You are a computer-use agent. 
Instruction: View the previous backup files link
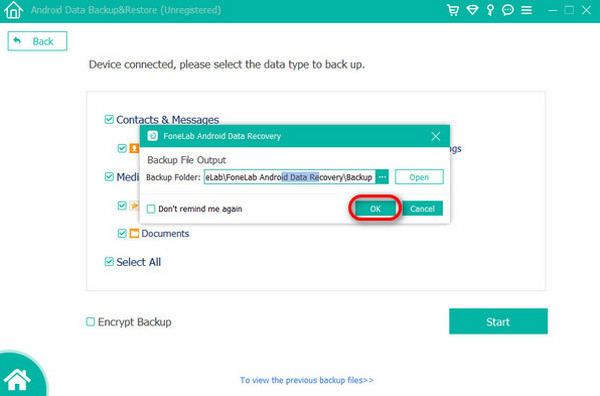[x=307, y=380]
